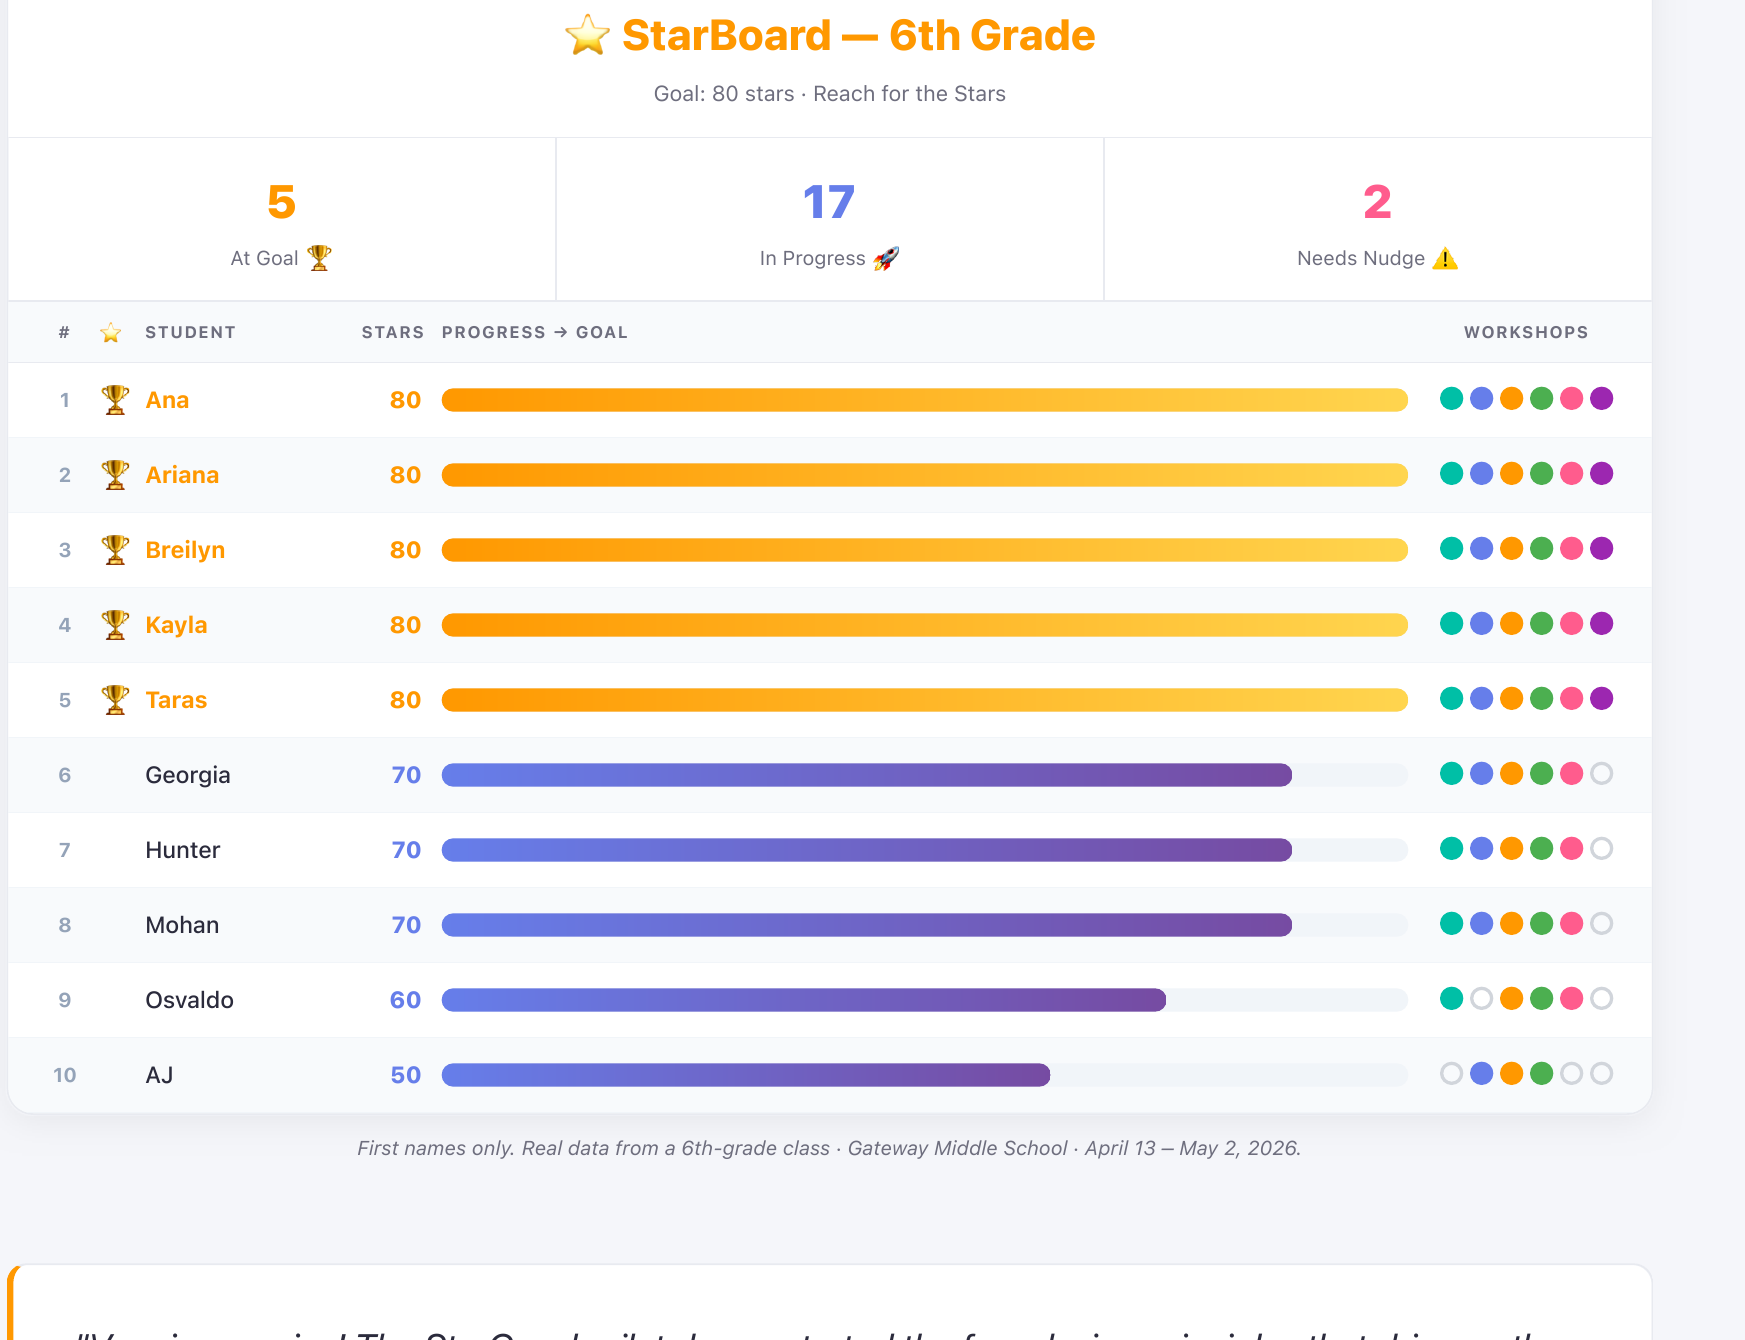Click the PROGRESS → GOAL column header
Image resolution: width=1745 pixels, height=1340 pixels.
[535, 332]
